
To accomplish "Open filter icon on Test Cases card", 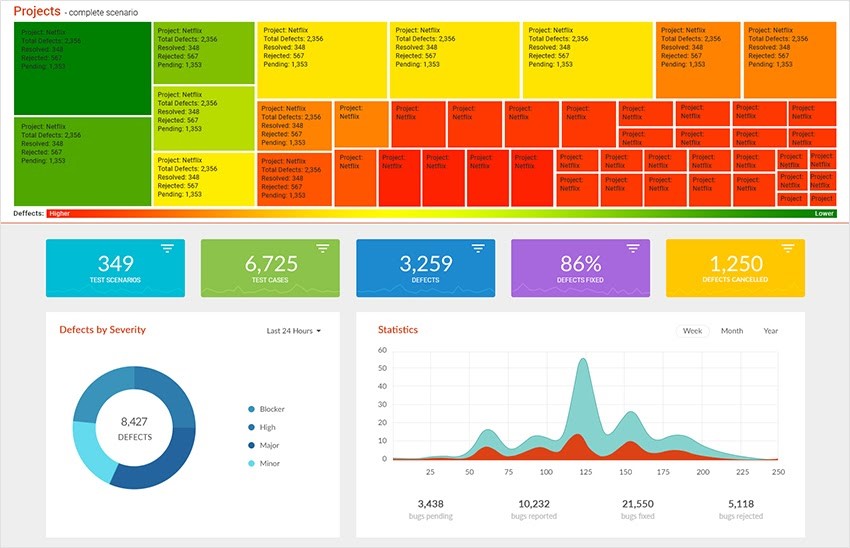I will [323, 248].
